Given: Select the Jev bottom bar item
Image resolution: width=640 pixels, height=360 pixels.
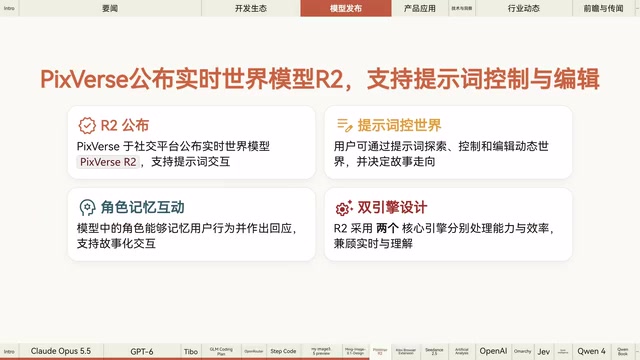Looking at the screenshot, I should [543, 351].
